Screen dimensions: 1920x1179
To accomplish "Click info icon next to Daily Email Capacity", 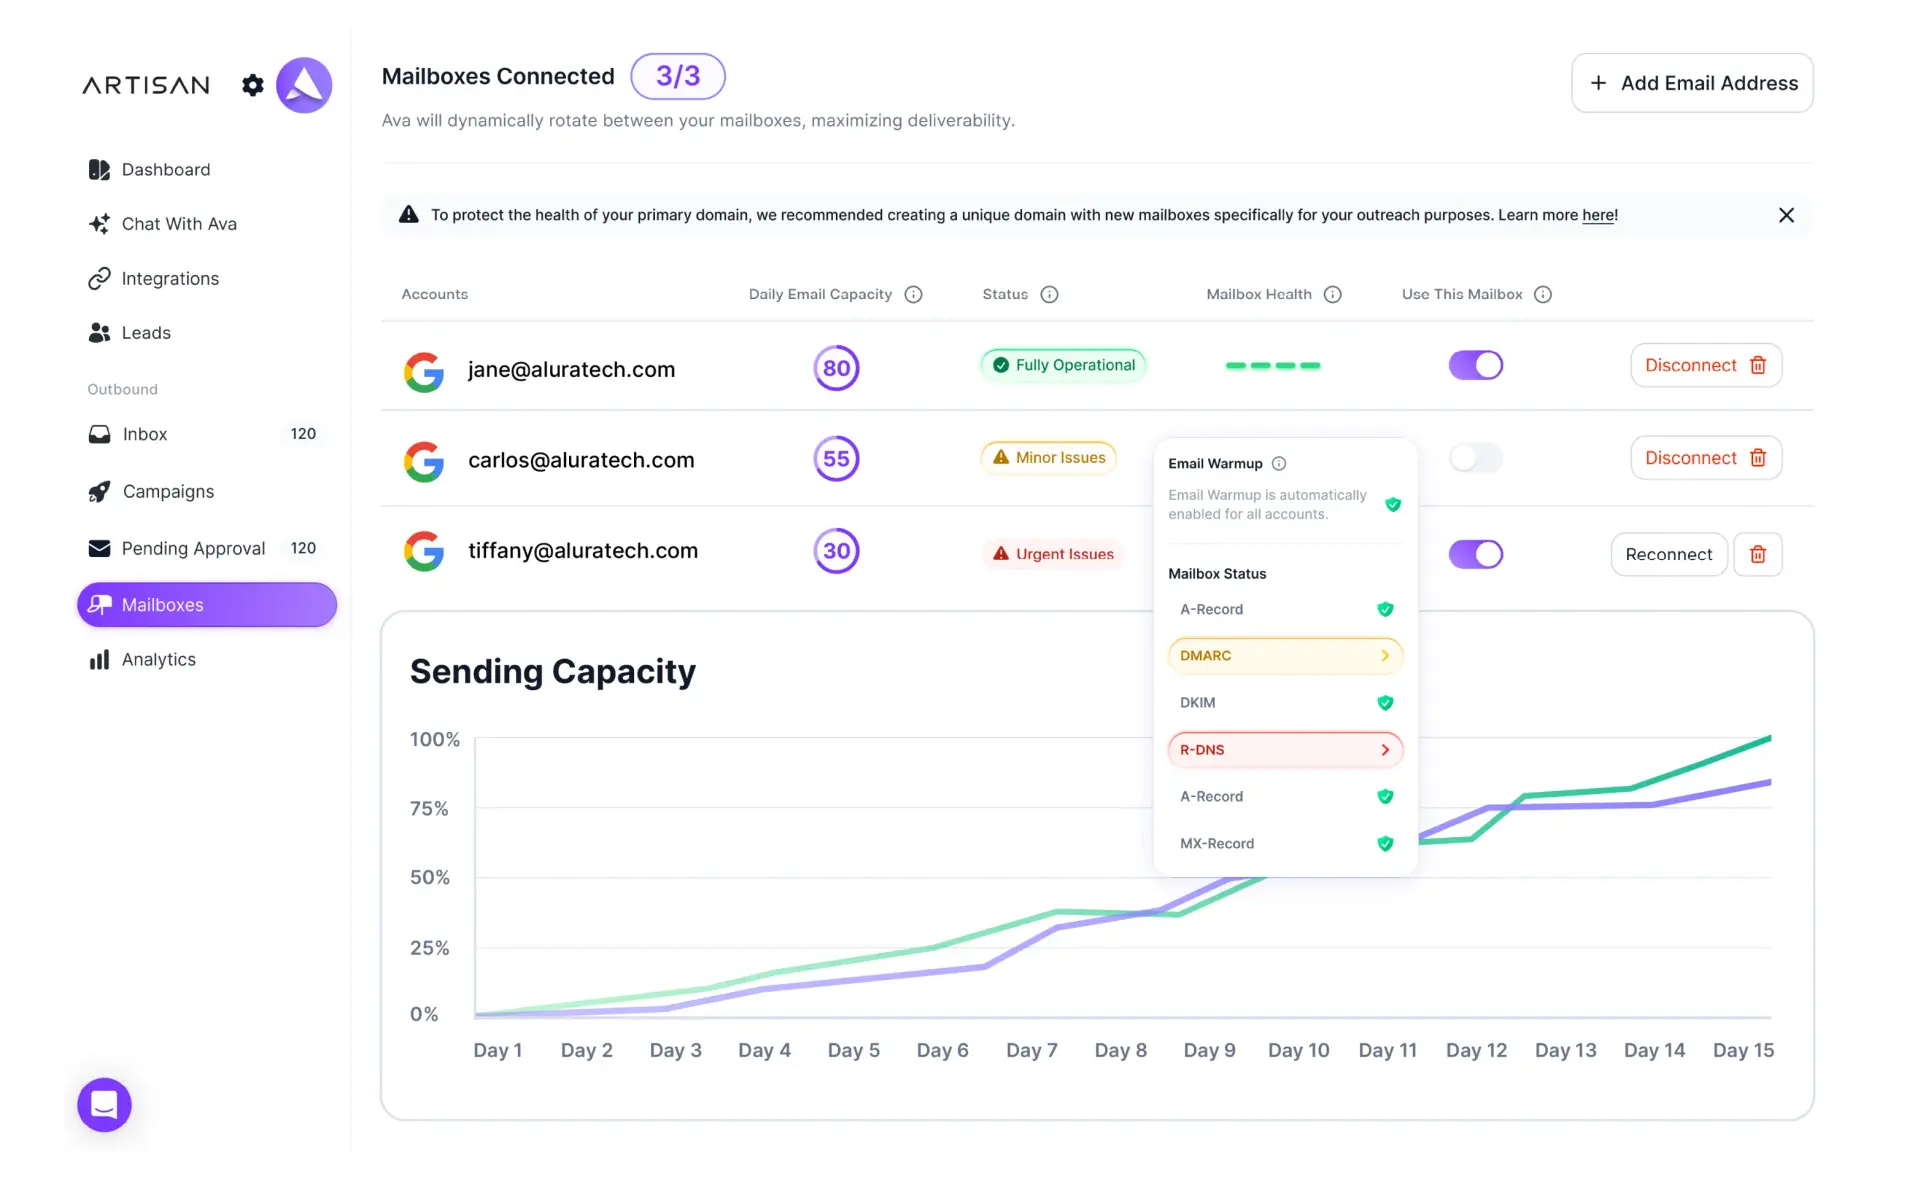I will 913,294.
